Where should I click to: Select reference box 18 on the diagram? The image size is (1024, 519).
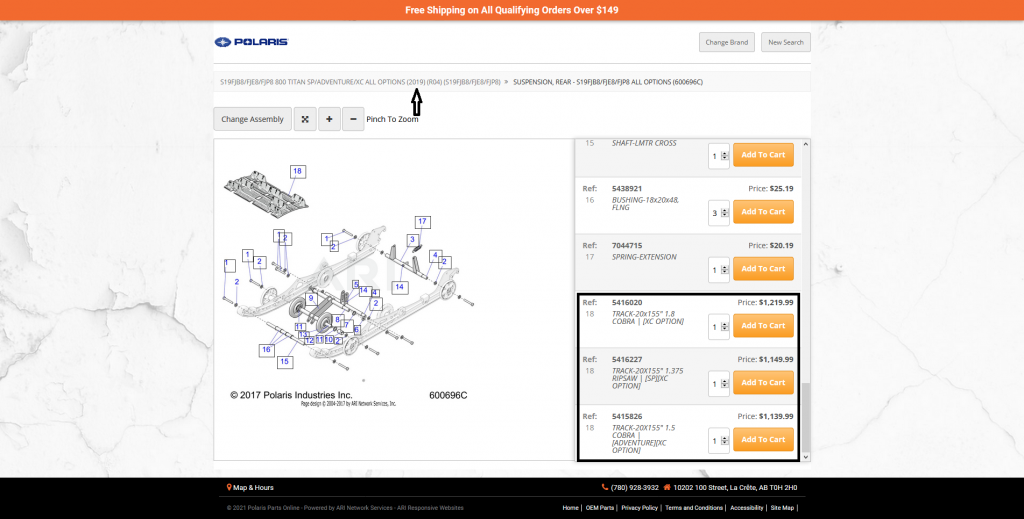[x=297, y=171]
